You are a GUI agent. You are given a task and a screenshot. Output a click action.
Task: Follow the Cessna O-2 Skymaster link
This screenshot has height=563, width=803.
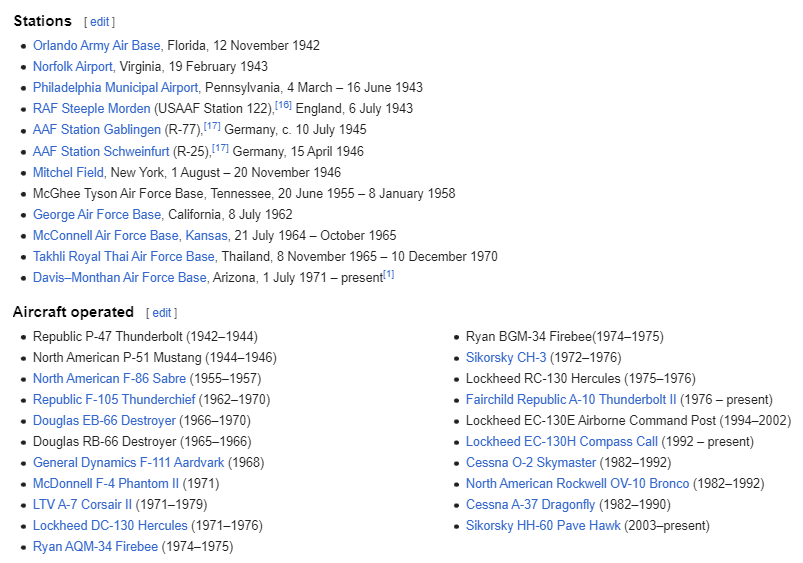531,463
